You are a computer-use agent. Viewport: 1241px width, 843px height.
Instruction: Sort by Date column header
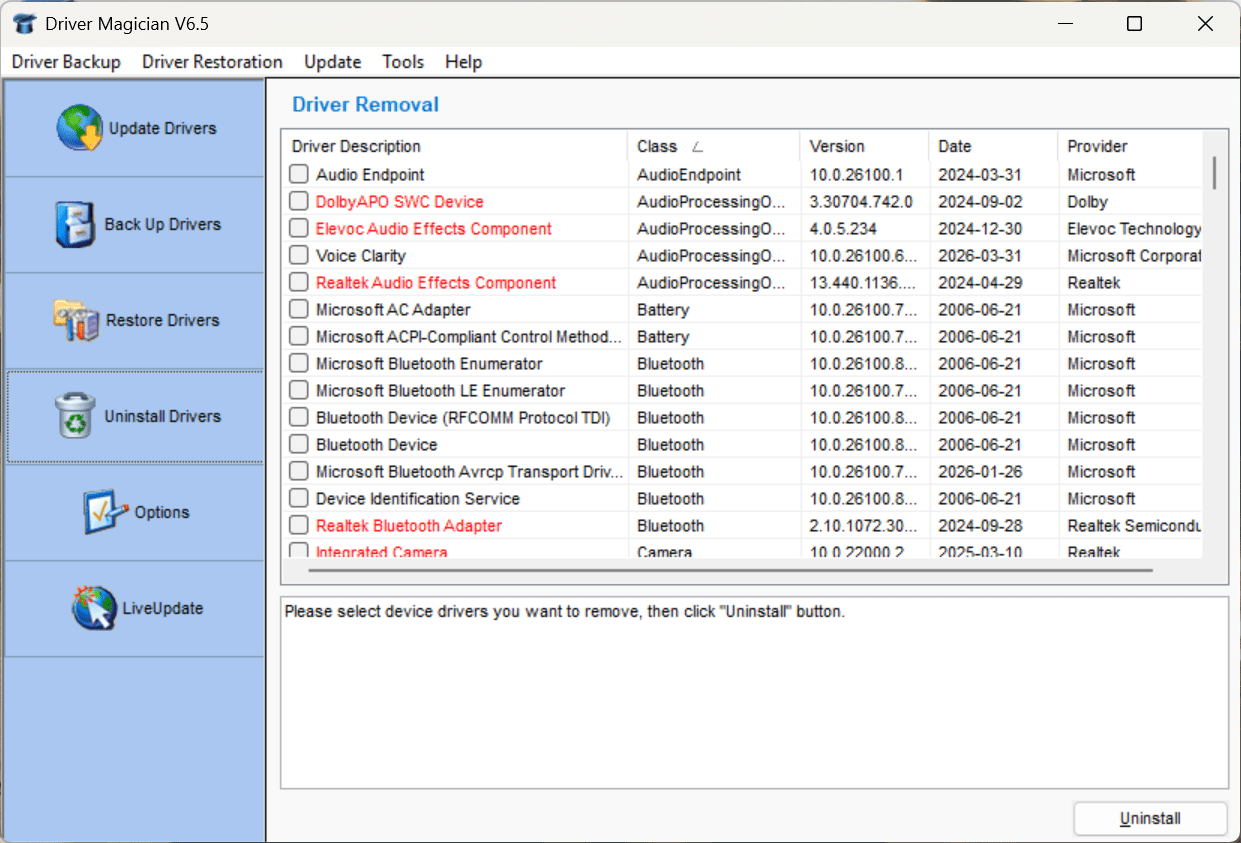993,146
